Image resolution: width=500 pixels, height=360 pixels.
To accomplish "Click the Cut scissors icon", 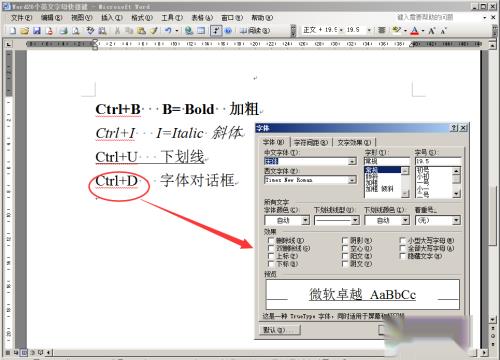I will point(117,31).
